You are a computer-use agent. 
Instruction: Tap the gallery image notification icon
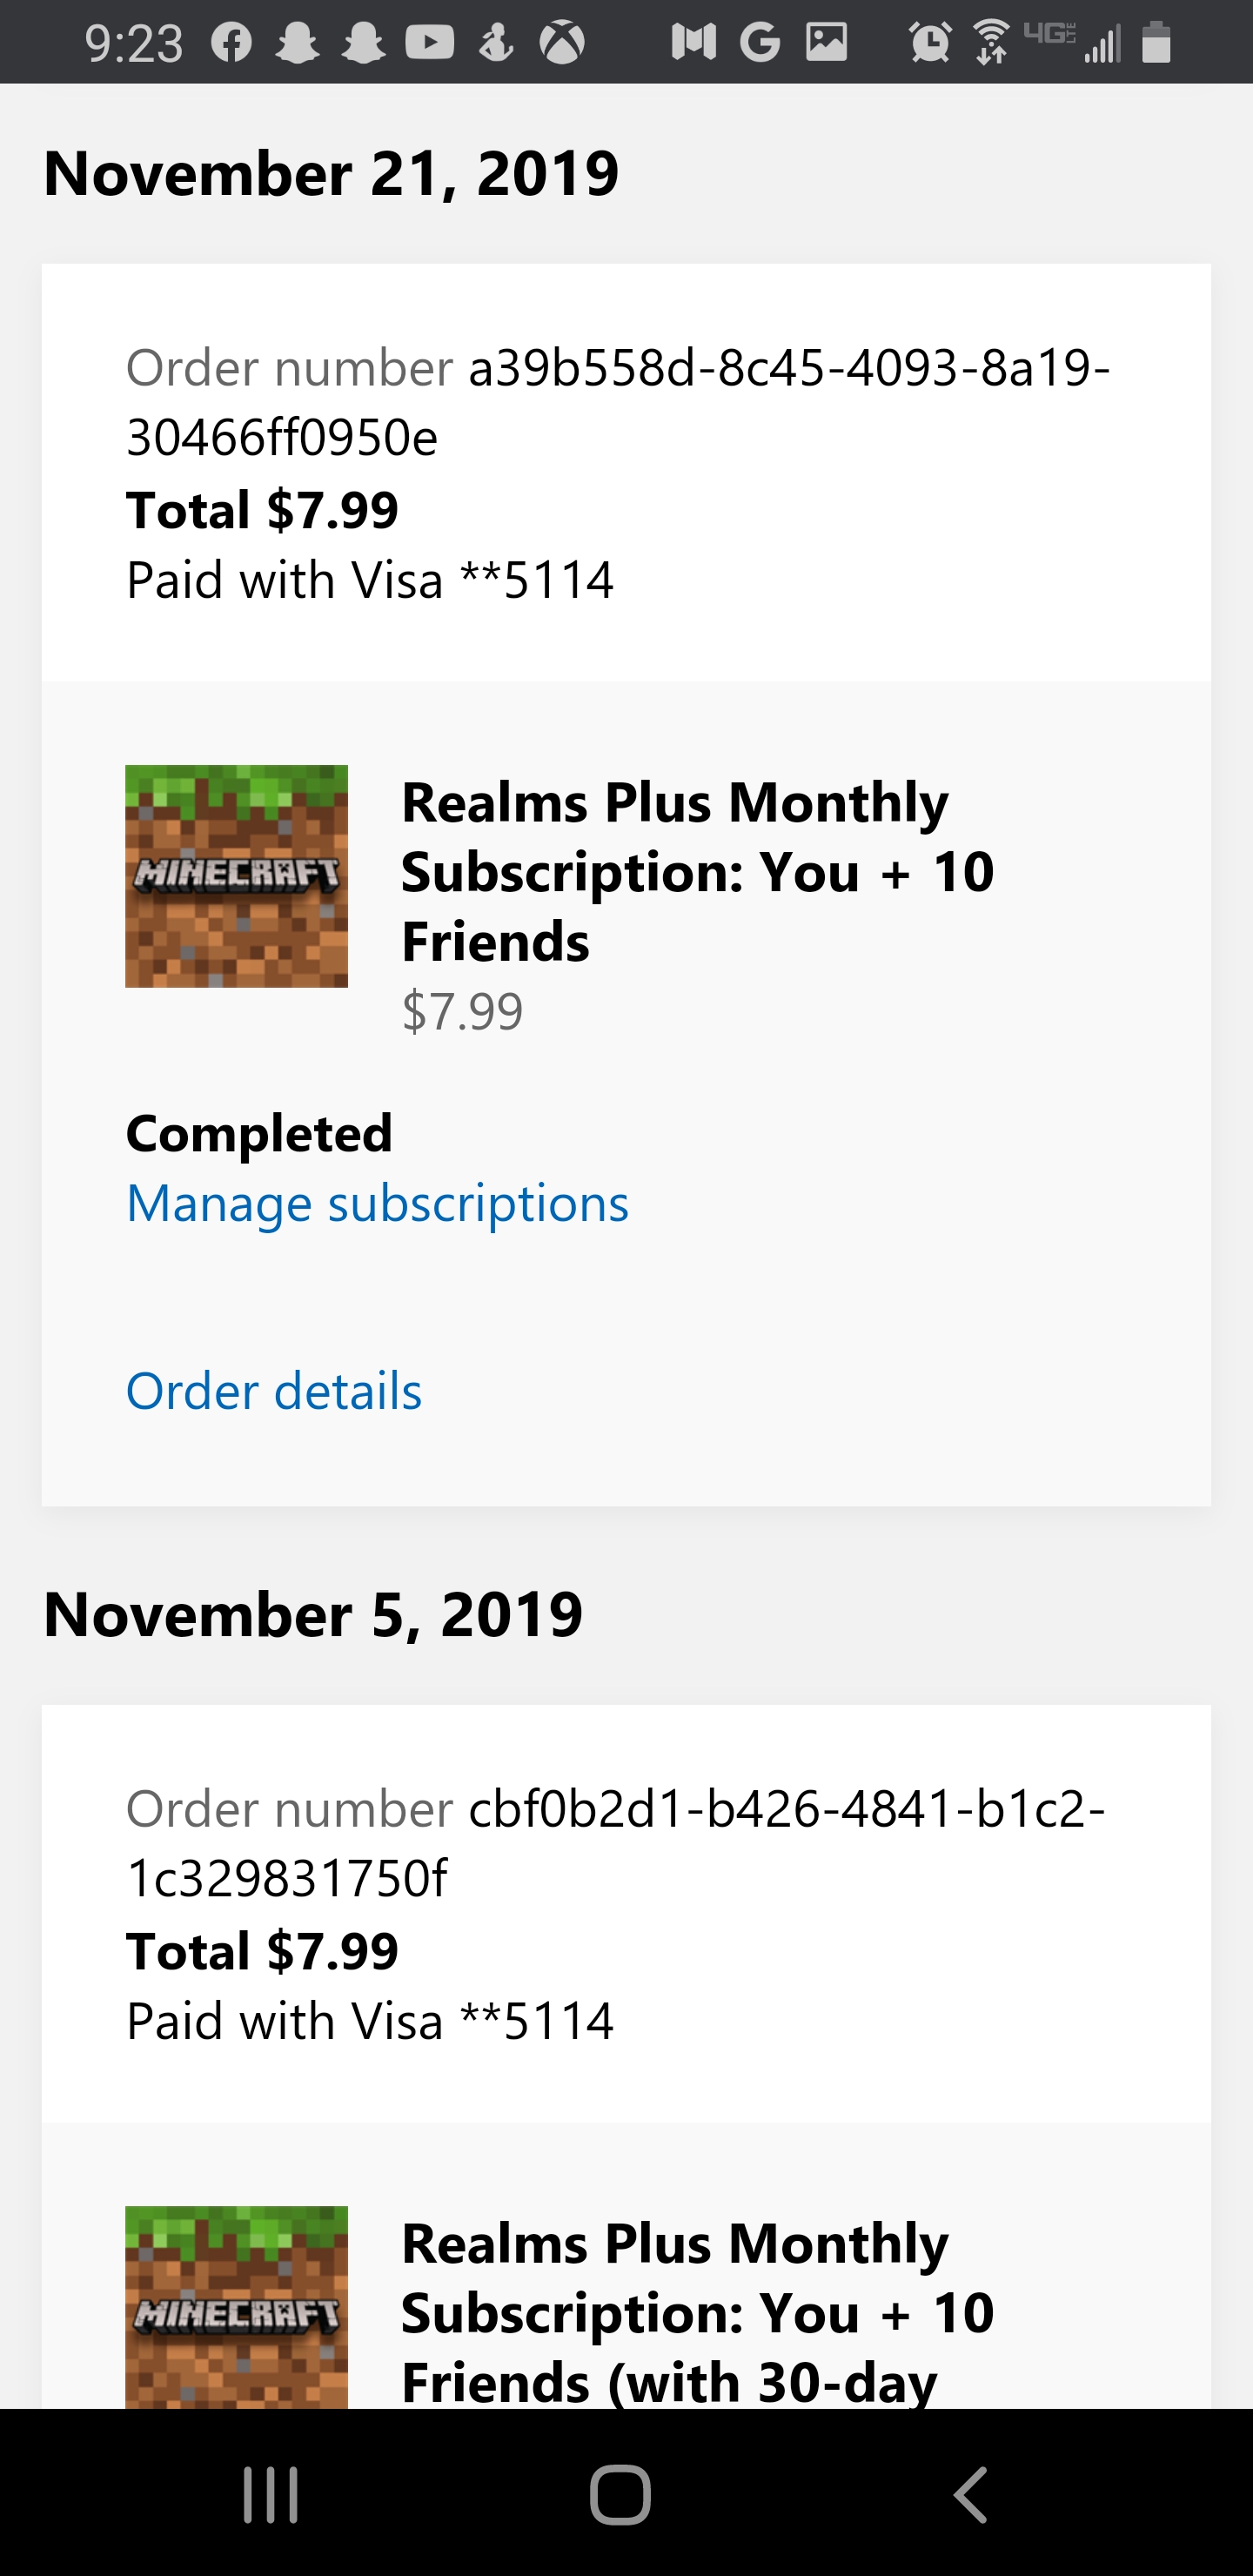coord(827,42)
